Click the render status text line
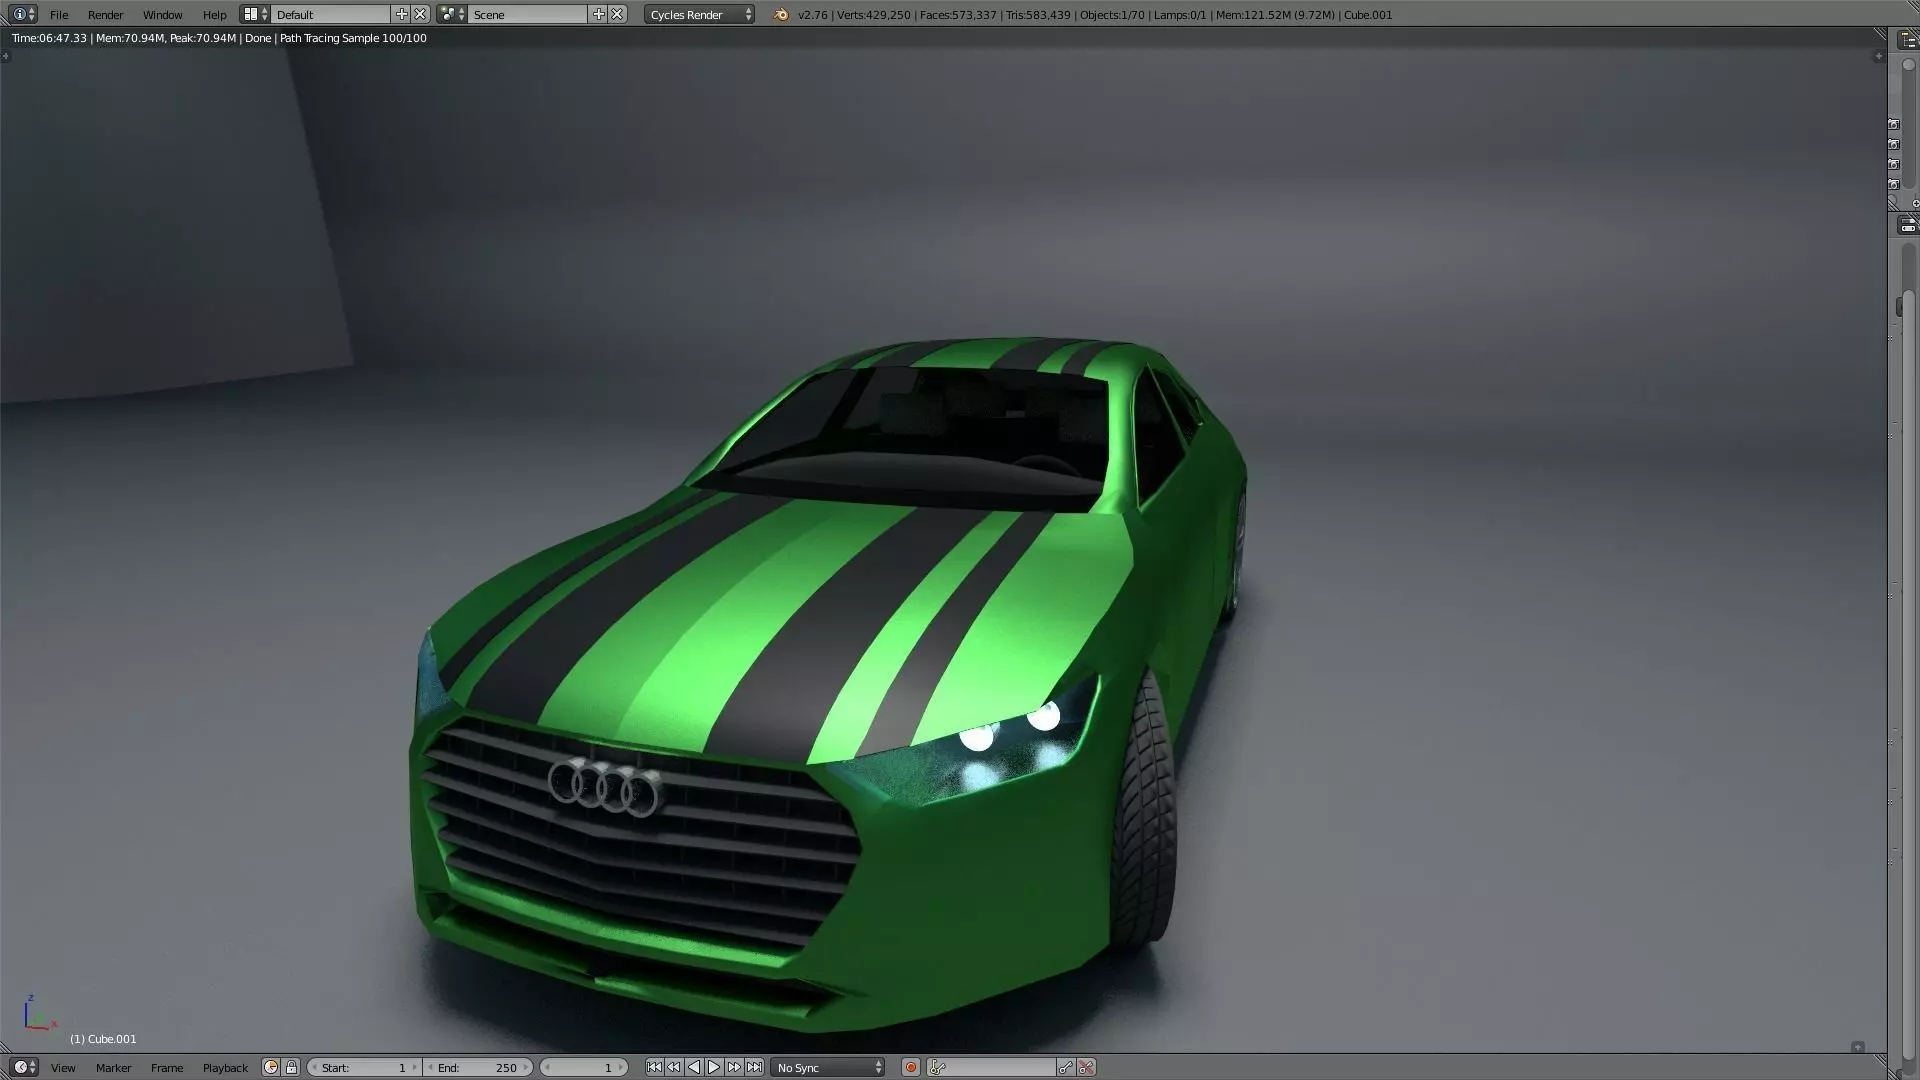This screenshot has height=1080, width=1920. pos(219,38)
